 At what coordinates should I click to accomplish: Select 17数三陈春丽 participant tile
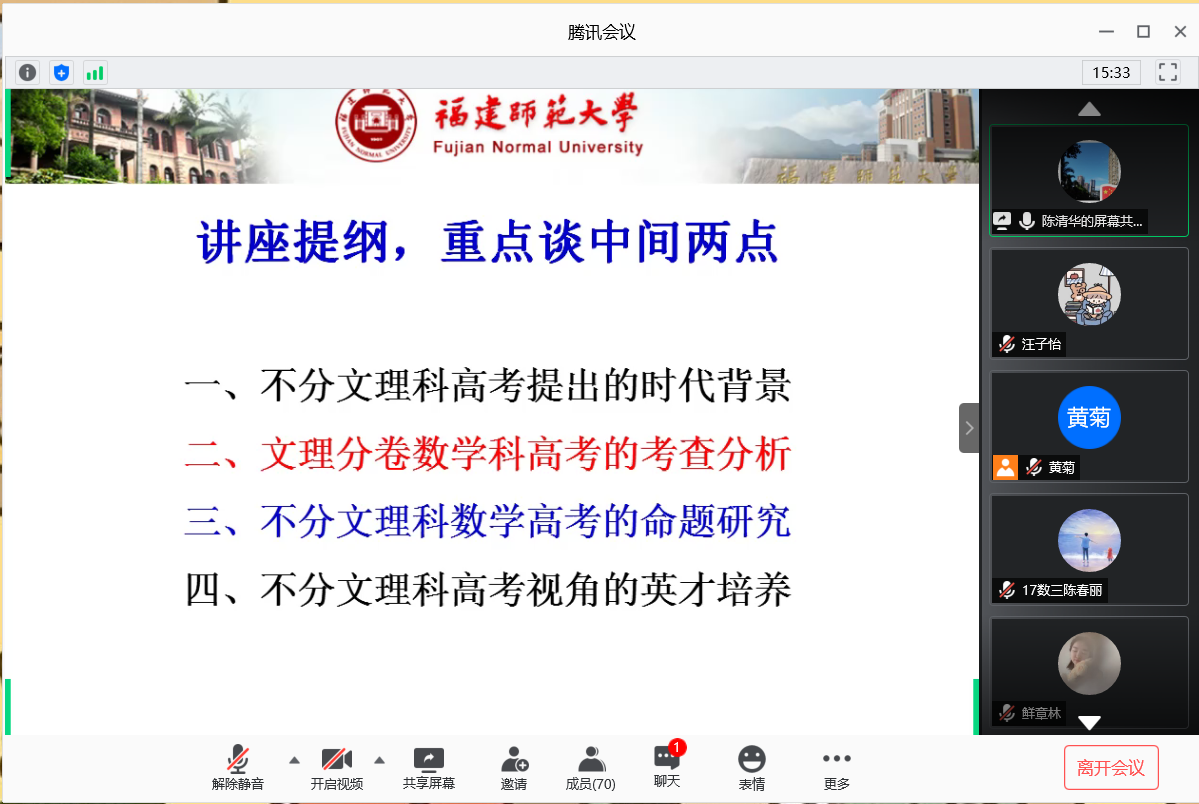pyautogui.click(x=1089, y=549)
